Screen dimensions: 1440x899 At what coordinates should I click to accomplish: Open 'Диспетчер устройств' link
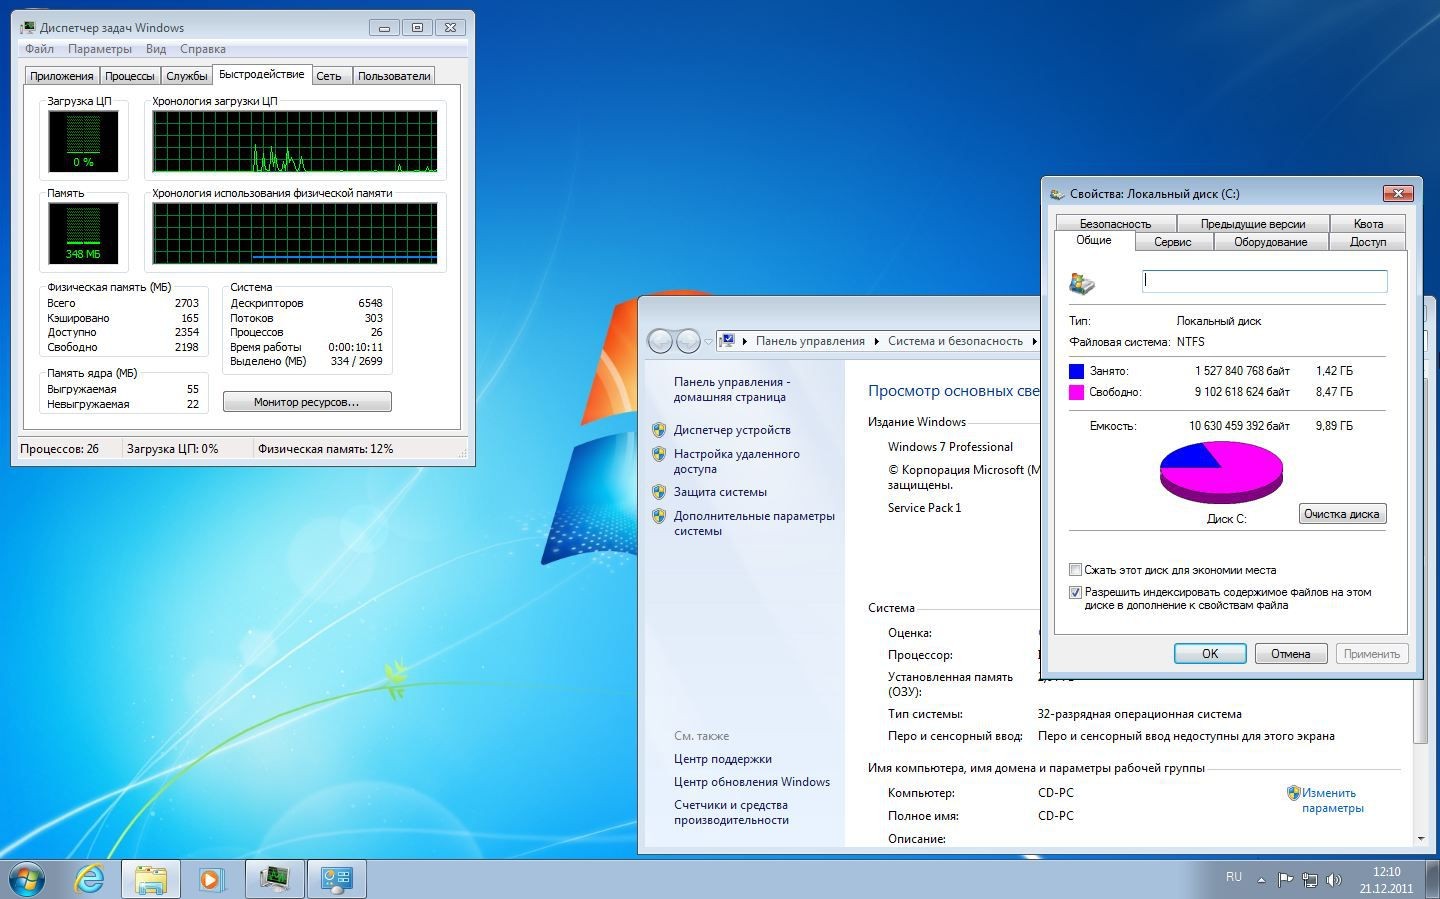click(x=732, y=430)
